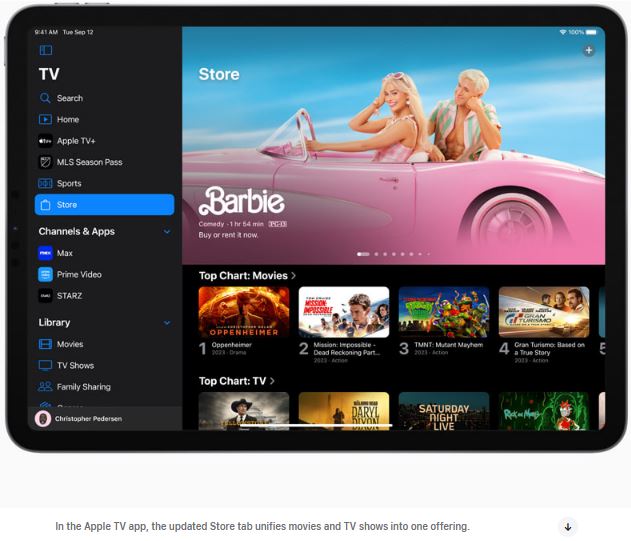Open MLS Season Pass in sidebar

(x=105, y=162)
